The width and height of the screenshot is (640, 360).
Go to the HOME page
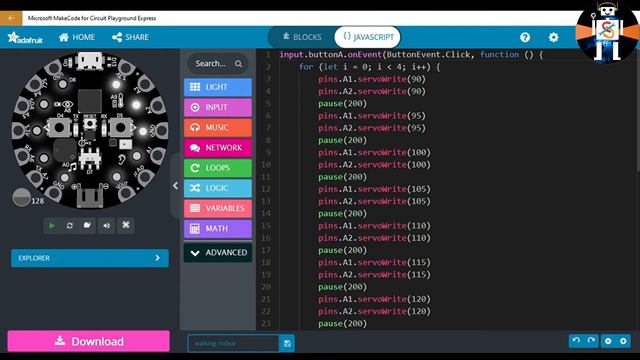(x=77, y=37)
